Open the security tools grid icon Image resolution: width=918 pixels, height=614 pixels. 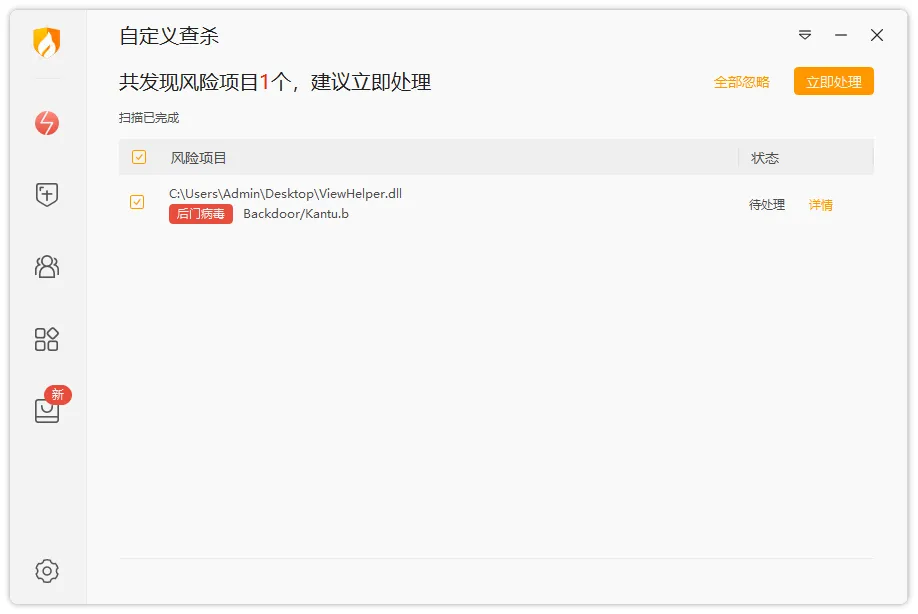pyautogui.click(x=47, y=339)
